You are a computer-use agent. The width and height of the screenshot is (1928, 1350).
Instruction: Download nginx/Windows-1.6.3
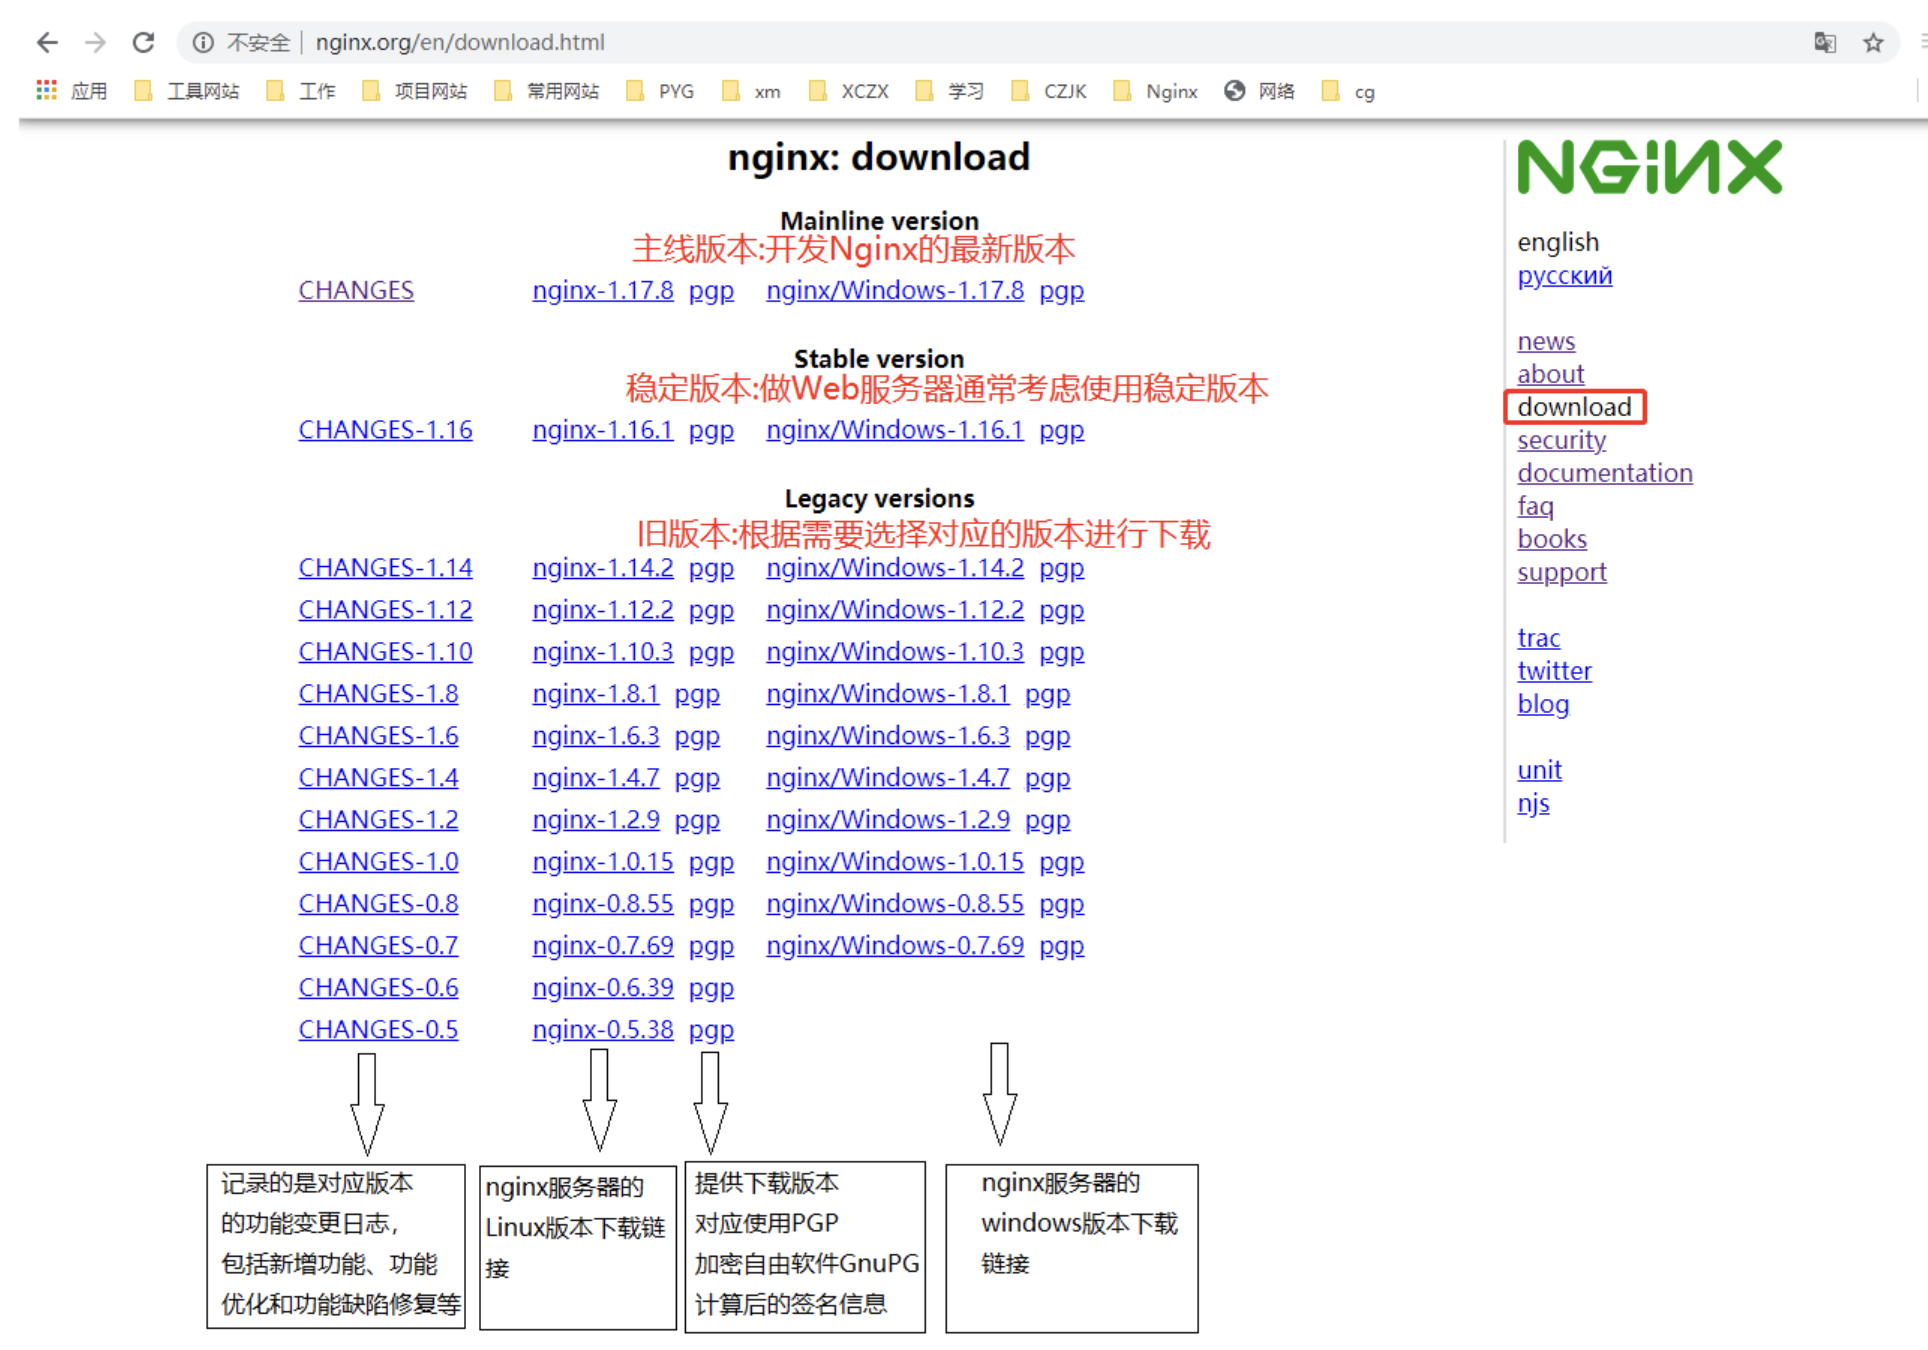888,736
